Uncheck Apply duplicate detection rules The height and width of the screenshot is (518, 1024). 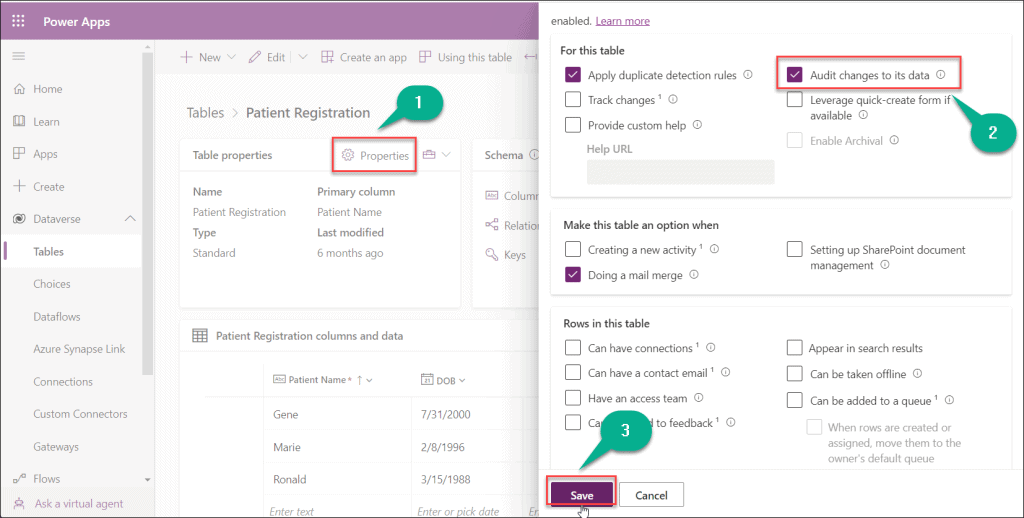pyautogui.click(x=573, y=74)
